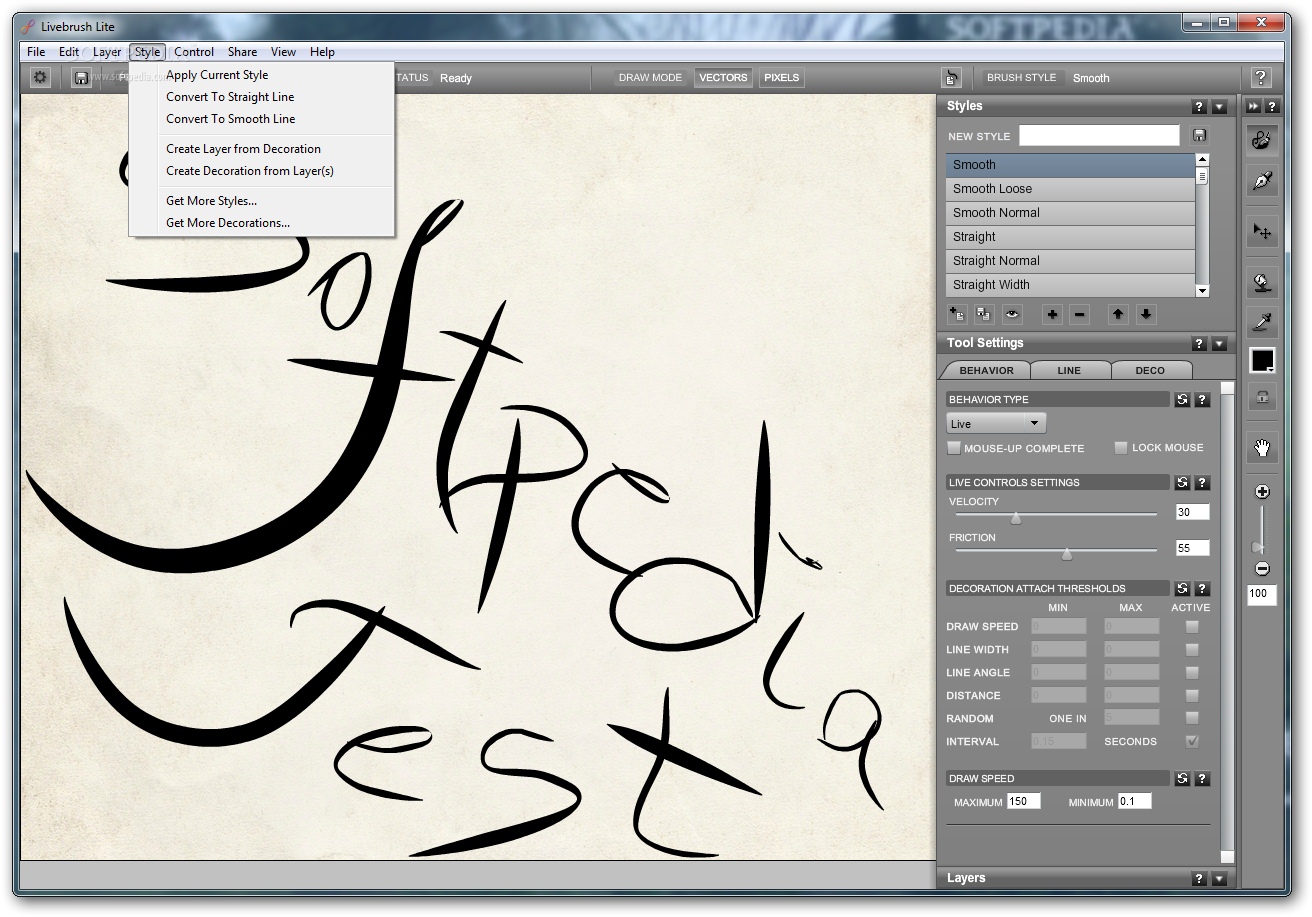1312x917 pixels.
Task: Open Styles panel help question mark
Action: click(1199, 107)
